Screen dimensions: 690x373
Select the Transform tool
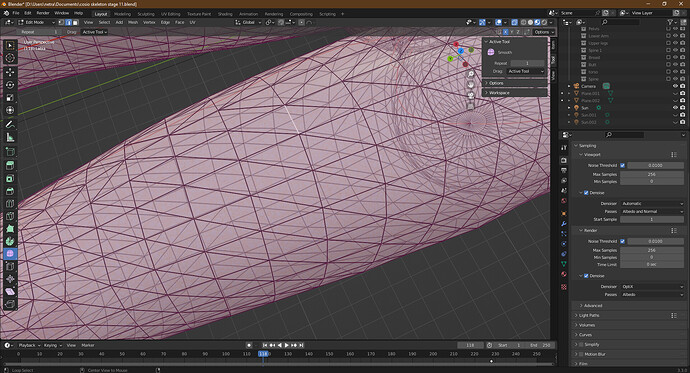click(10, 110)
